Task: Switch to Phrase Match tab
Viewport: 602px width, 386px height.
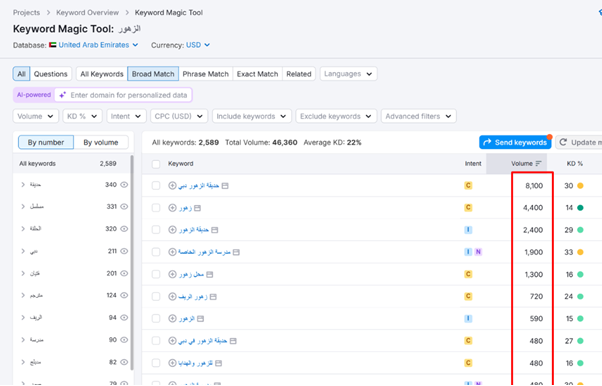Action: (x=205, y=74)
